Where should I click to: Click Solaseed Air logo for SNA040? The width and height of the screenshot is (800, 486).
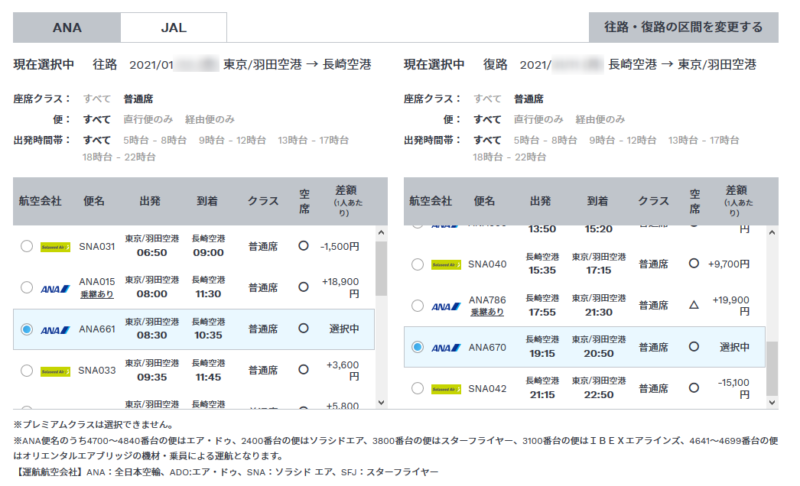(x=446, y=265)
